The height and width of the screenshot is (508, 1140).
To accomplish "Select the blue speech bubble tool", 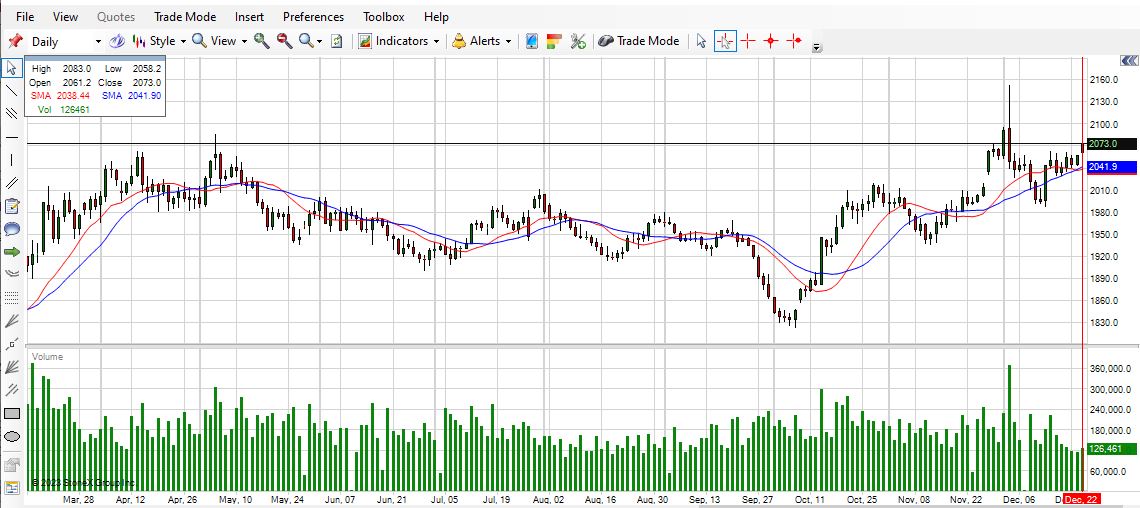I will (x=12, y=229).
